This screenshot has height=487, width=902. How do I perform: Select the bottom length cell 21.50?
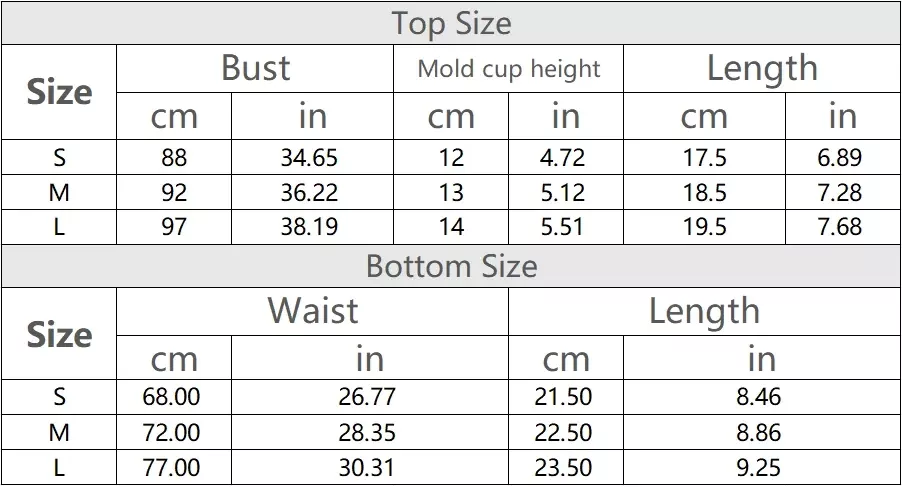tap(564, 397)
